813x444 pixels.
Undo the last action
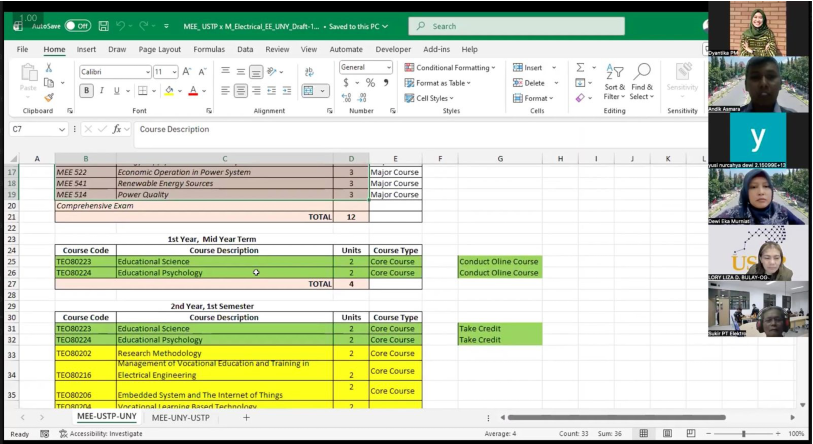(120, 25)
